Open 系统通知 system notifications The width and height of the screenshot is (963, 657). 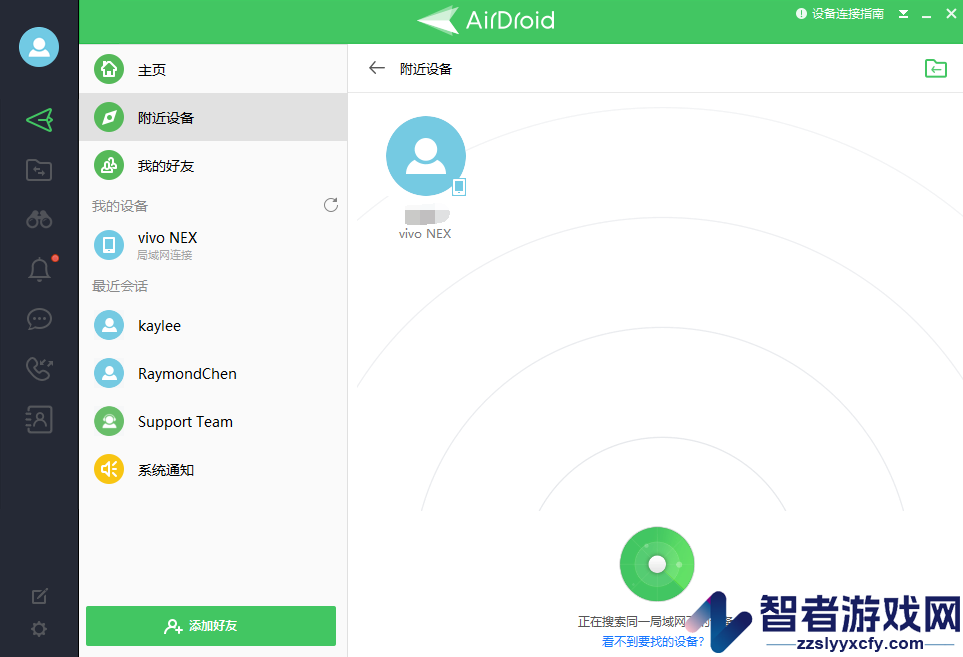(x=213, y=470)
